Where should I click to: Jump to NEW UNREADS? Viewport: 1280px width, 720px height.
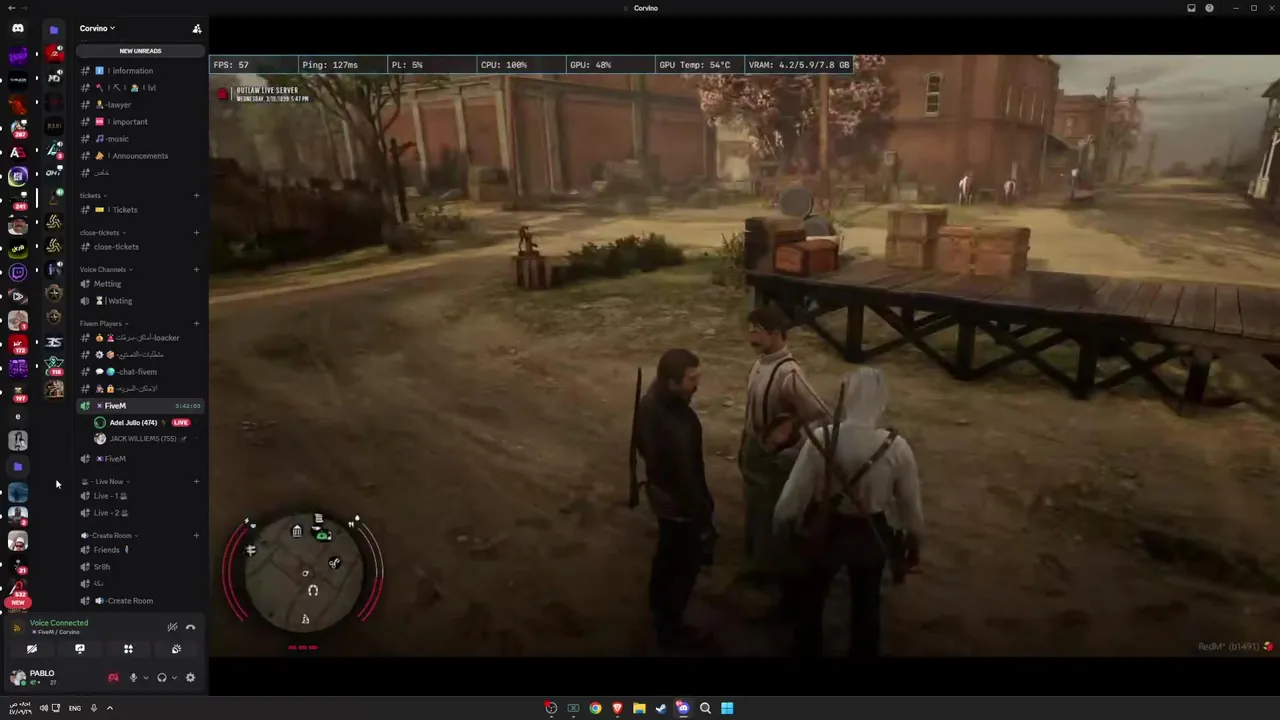click(x=140, y=51)
